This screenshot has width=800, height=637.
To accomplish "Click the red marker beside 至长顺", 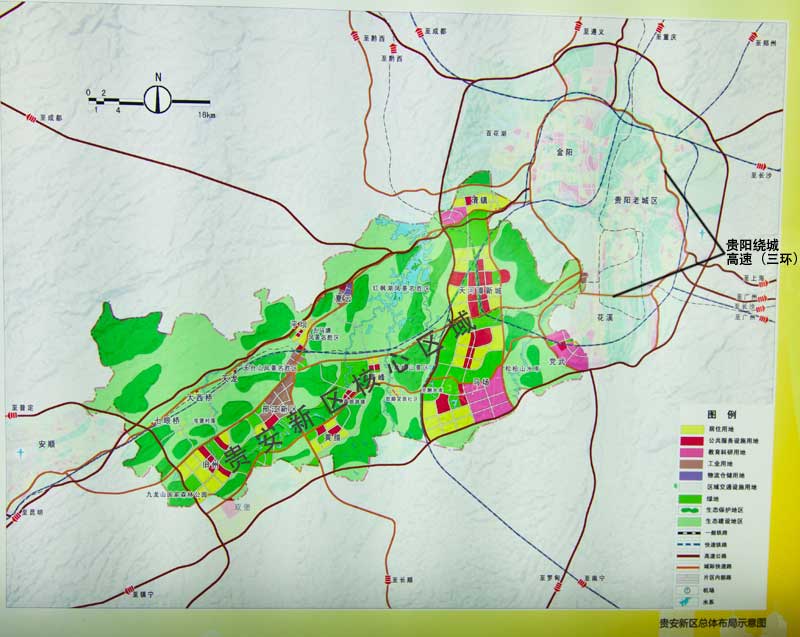I will (389, 579).
